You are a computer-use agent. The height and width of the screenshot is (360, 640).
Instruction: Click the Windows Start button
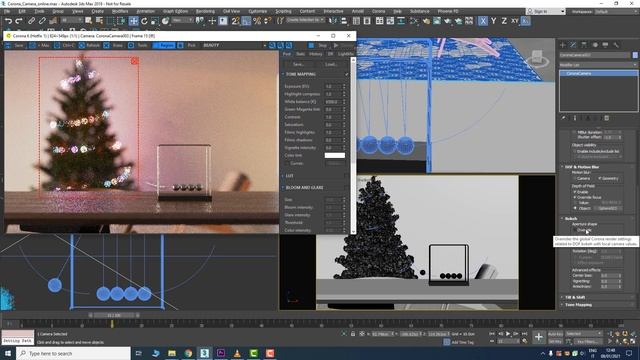(x=8, y=353)
